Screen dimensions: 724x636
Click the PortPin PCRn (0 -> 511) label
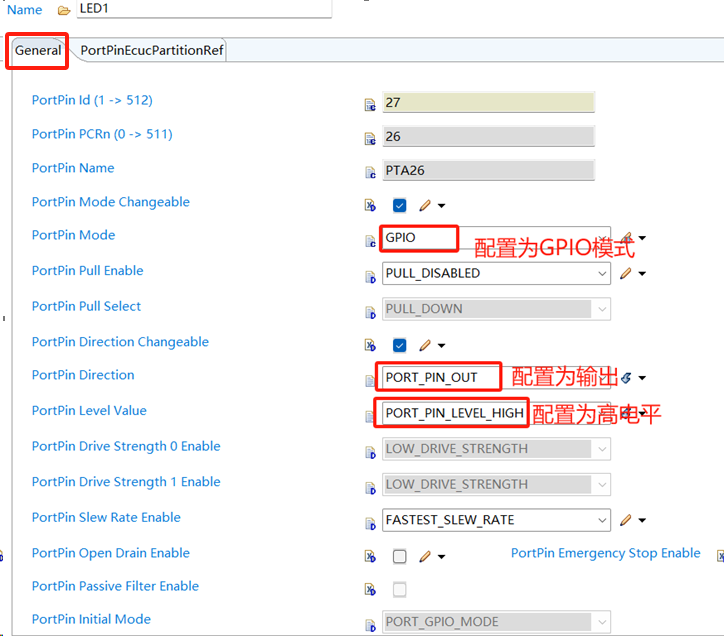tap(102, 134)
